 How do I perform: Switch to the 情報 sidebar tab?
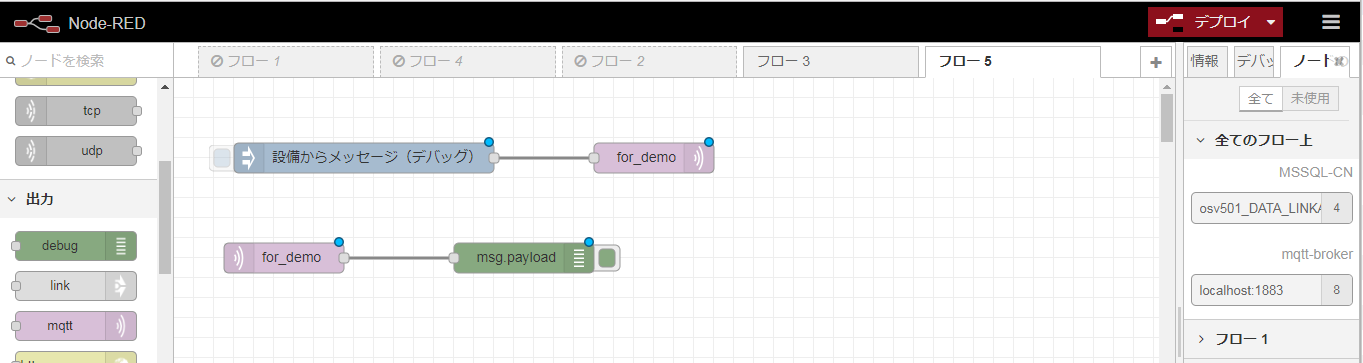tap(1205, 61)
